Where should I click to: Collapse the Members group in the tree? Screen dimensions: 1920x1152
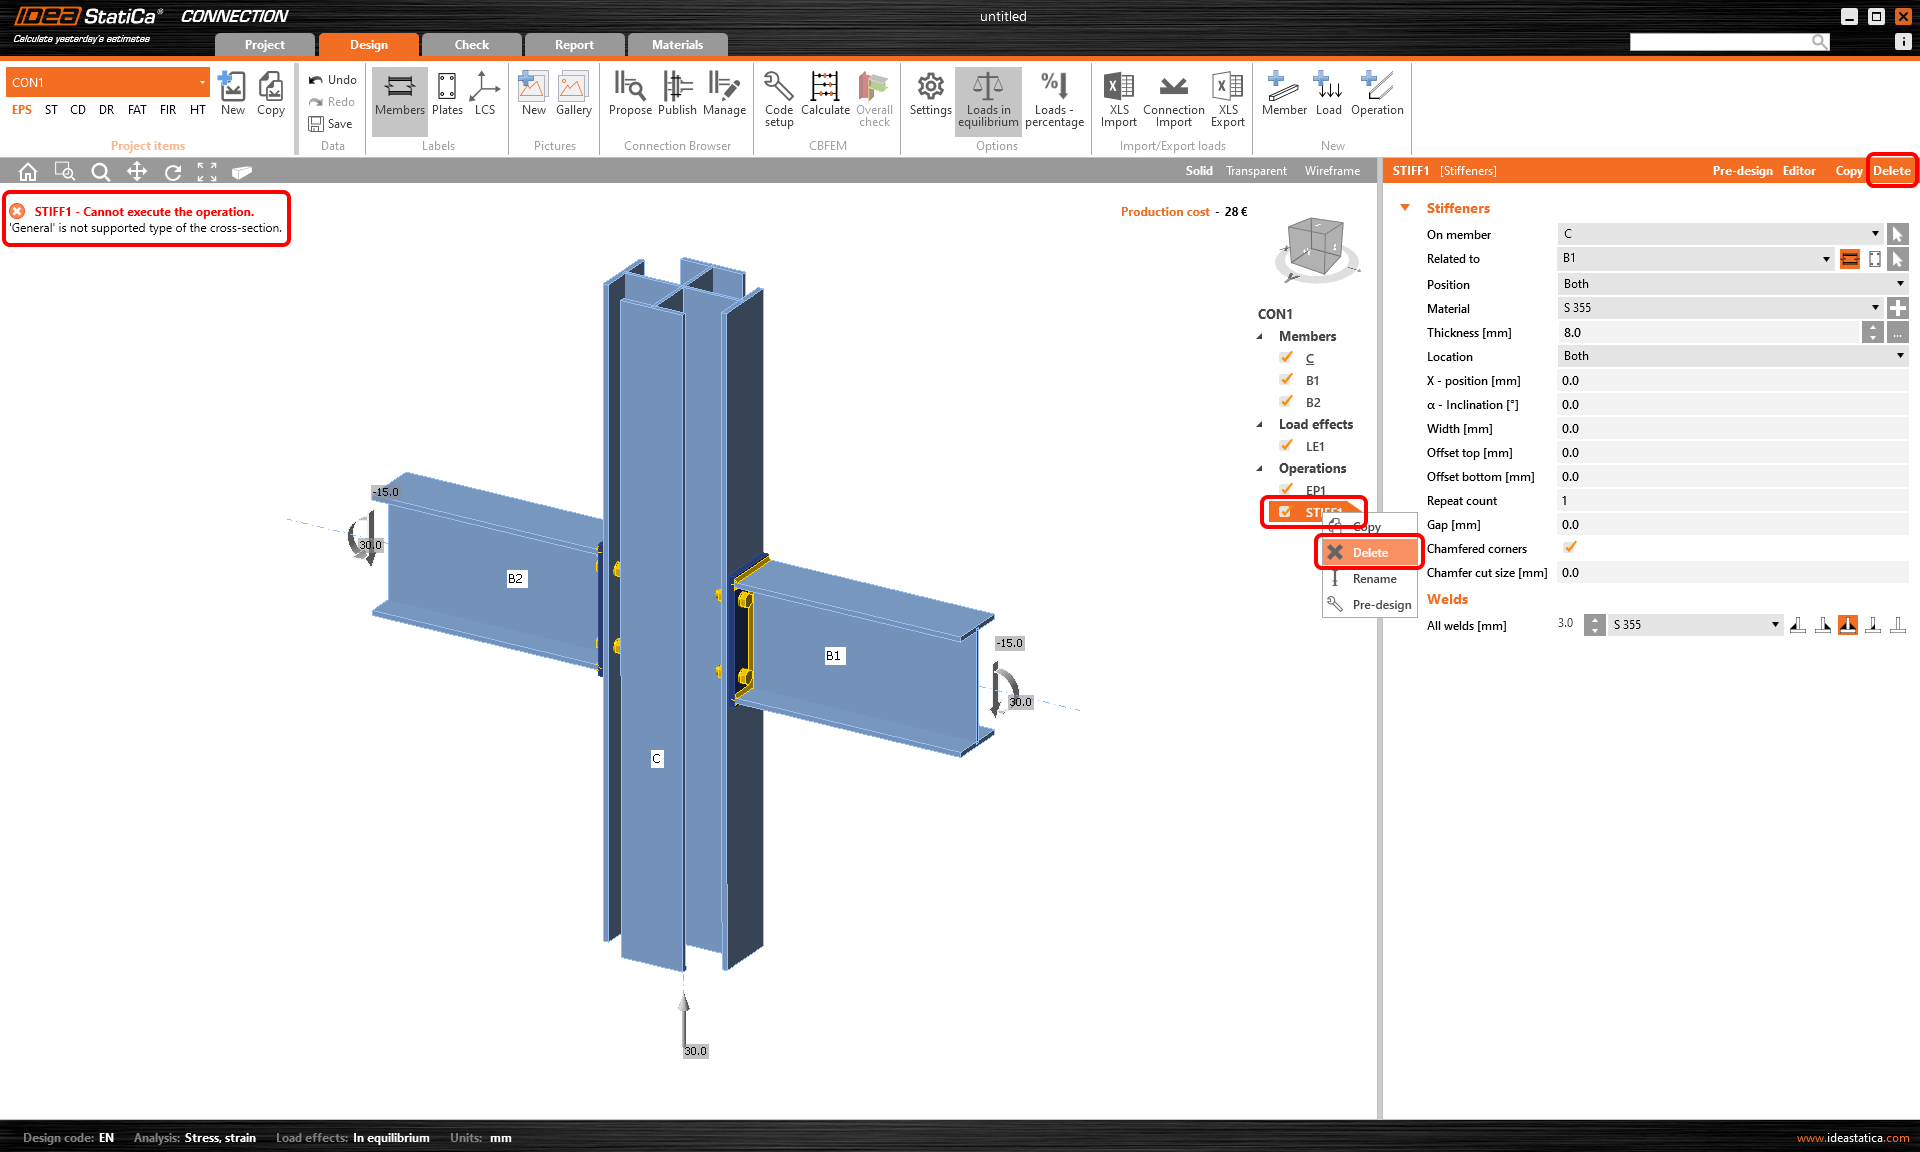(x=1261, y=336)
